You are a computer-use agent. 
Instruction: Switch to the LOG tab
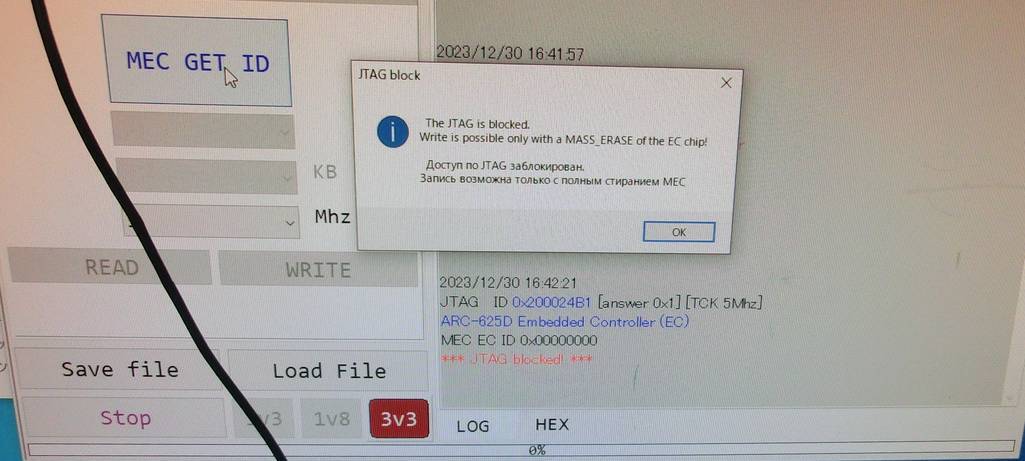pos(473,426)
